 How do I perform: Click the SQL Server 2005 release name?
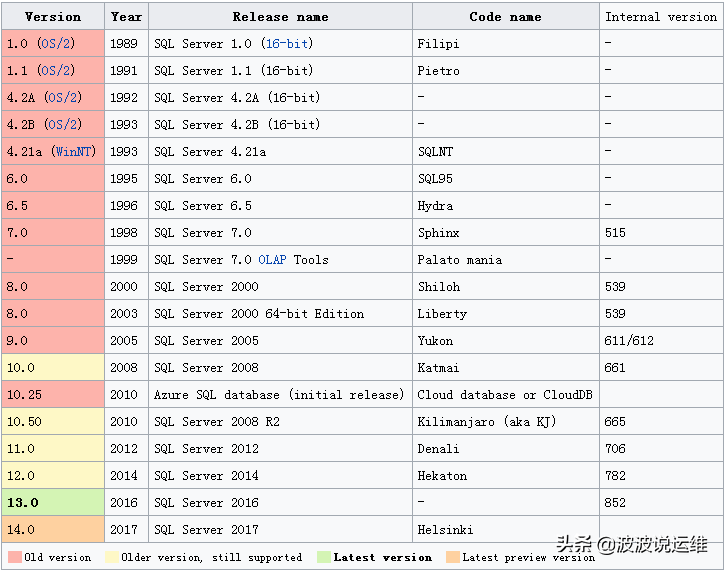206,341
